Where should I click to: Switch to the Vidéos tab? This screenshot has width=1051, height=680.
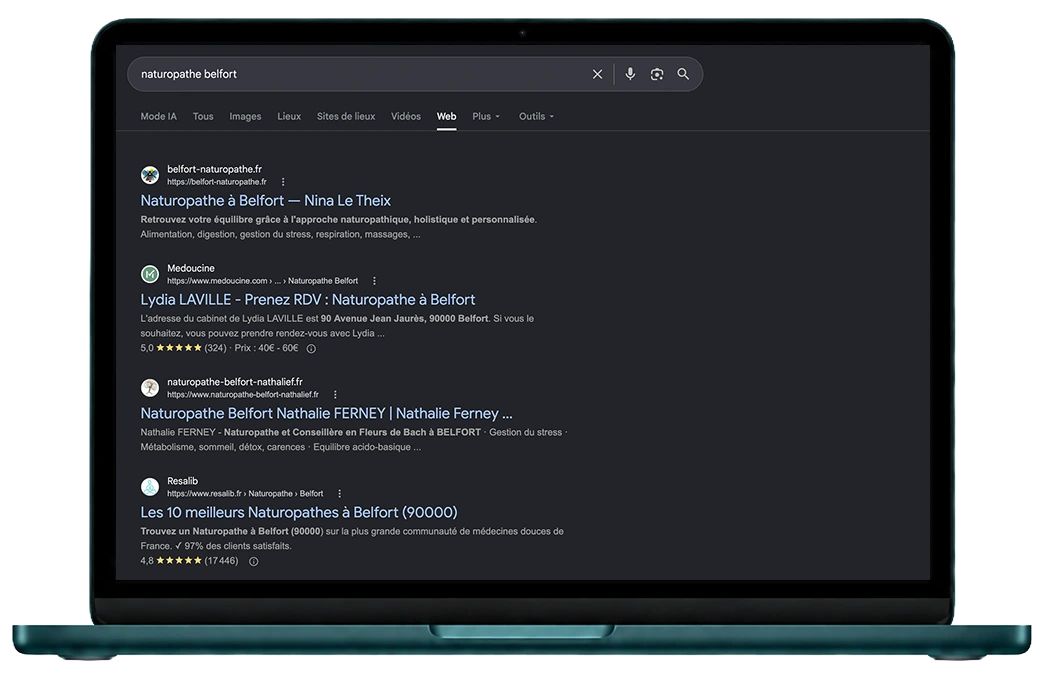406,117
